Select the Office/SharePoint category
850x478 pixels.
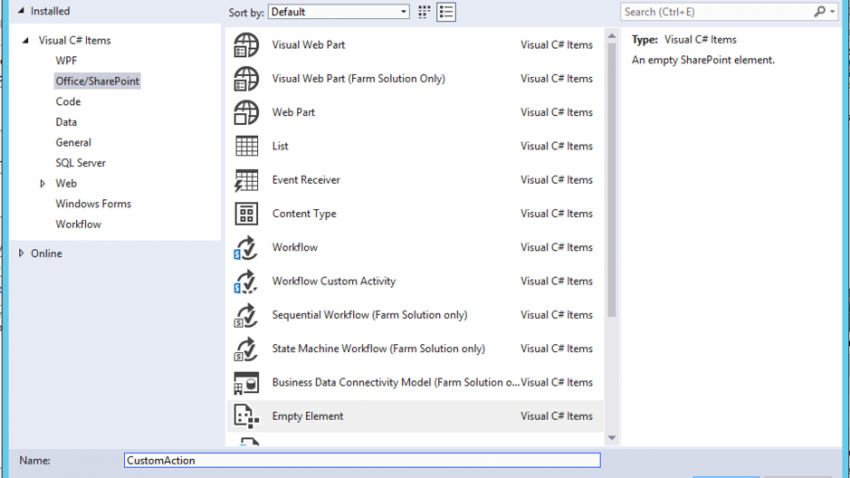click(98, 81)
